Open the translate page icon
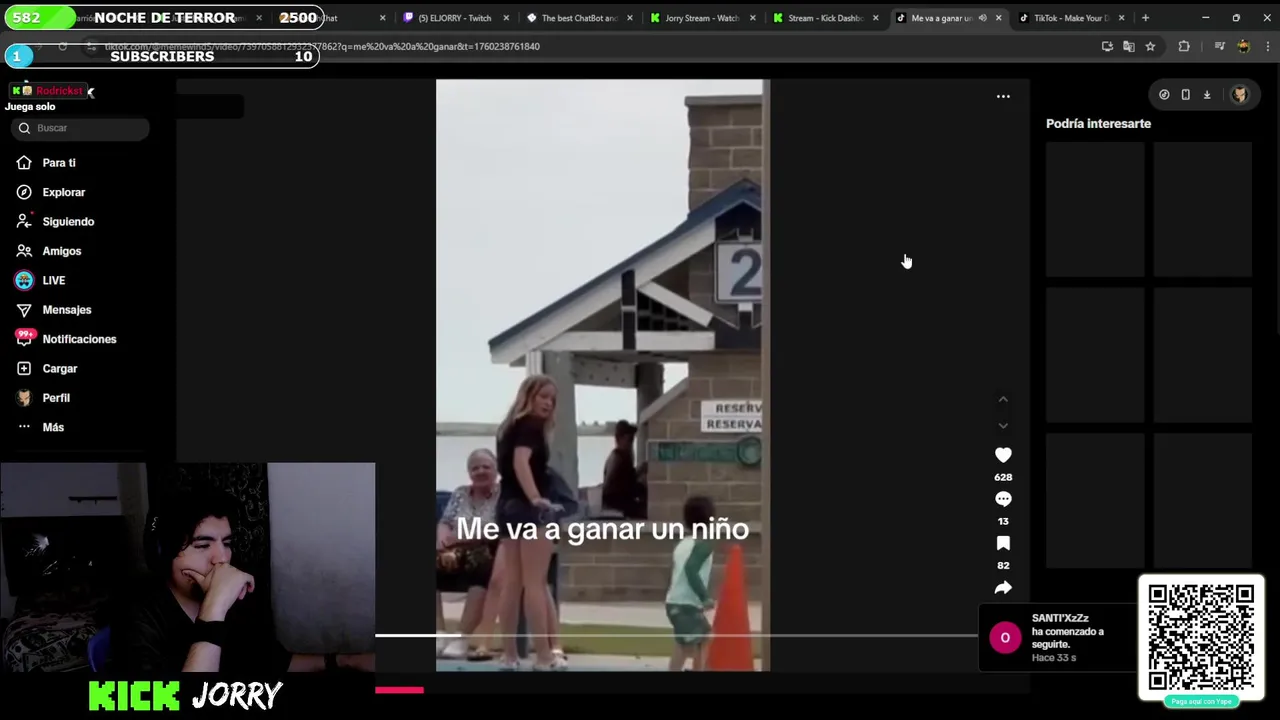Screen dimensions: 1280x720 1129,47
